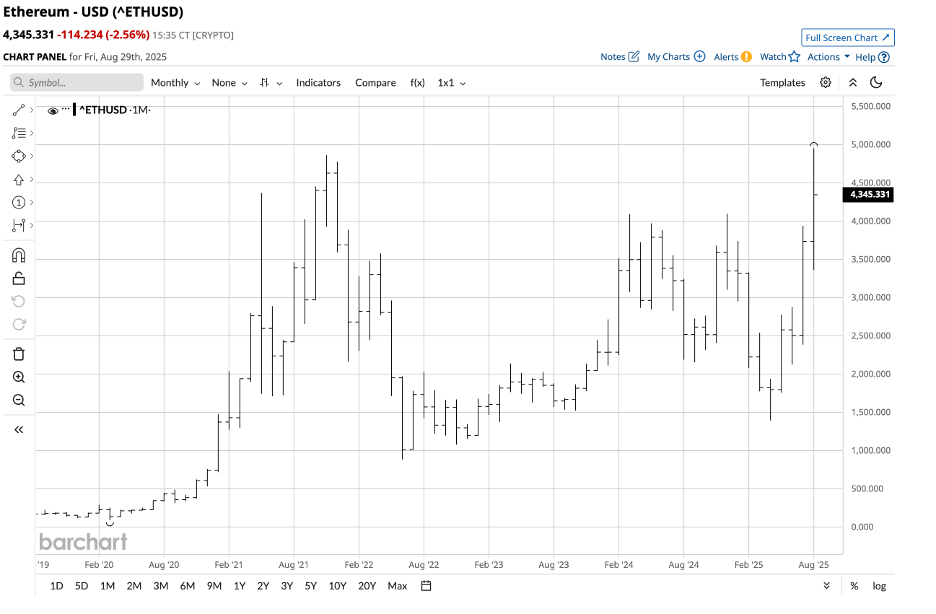
Task: Open the bar type dropdown
Action: click(x=271, y=83)
